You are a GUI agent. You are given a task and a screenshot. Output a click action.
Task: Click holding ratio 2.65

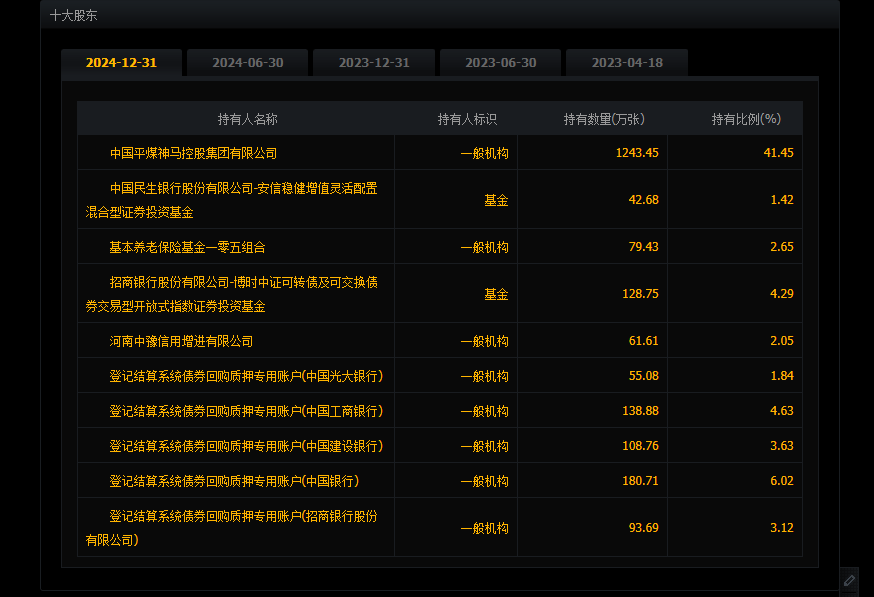[x=782, y=246]
